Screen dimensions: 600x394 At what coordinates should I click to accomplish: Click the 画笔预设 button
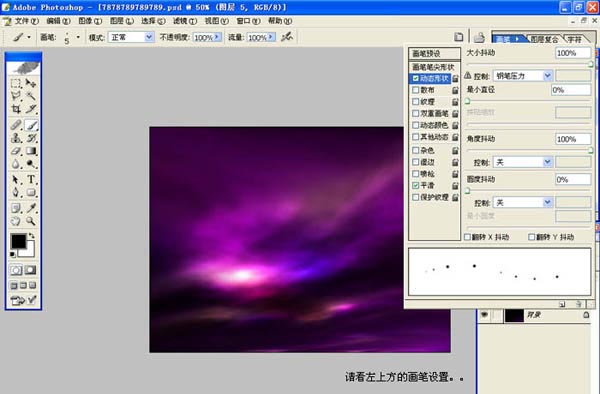(434, 53)
